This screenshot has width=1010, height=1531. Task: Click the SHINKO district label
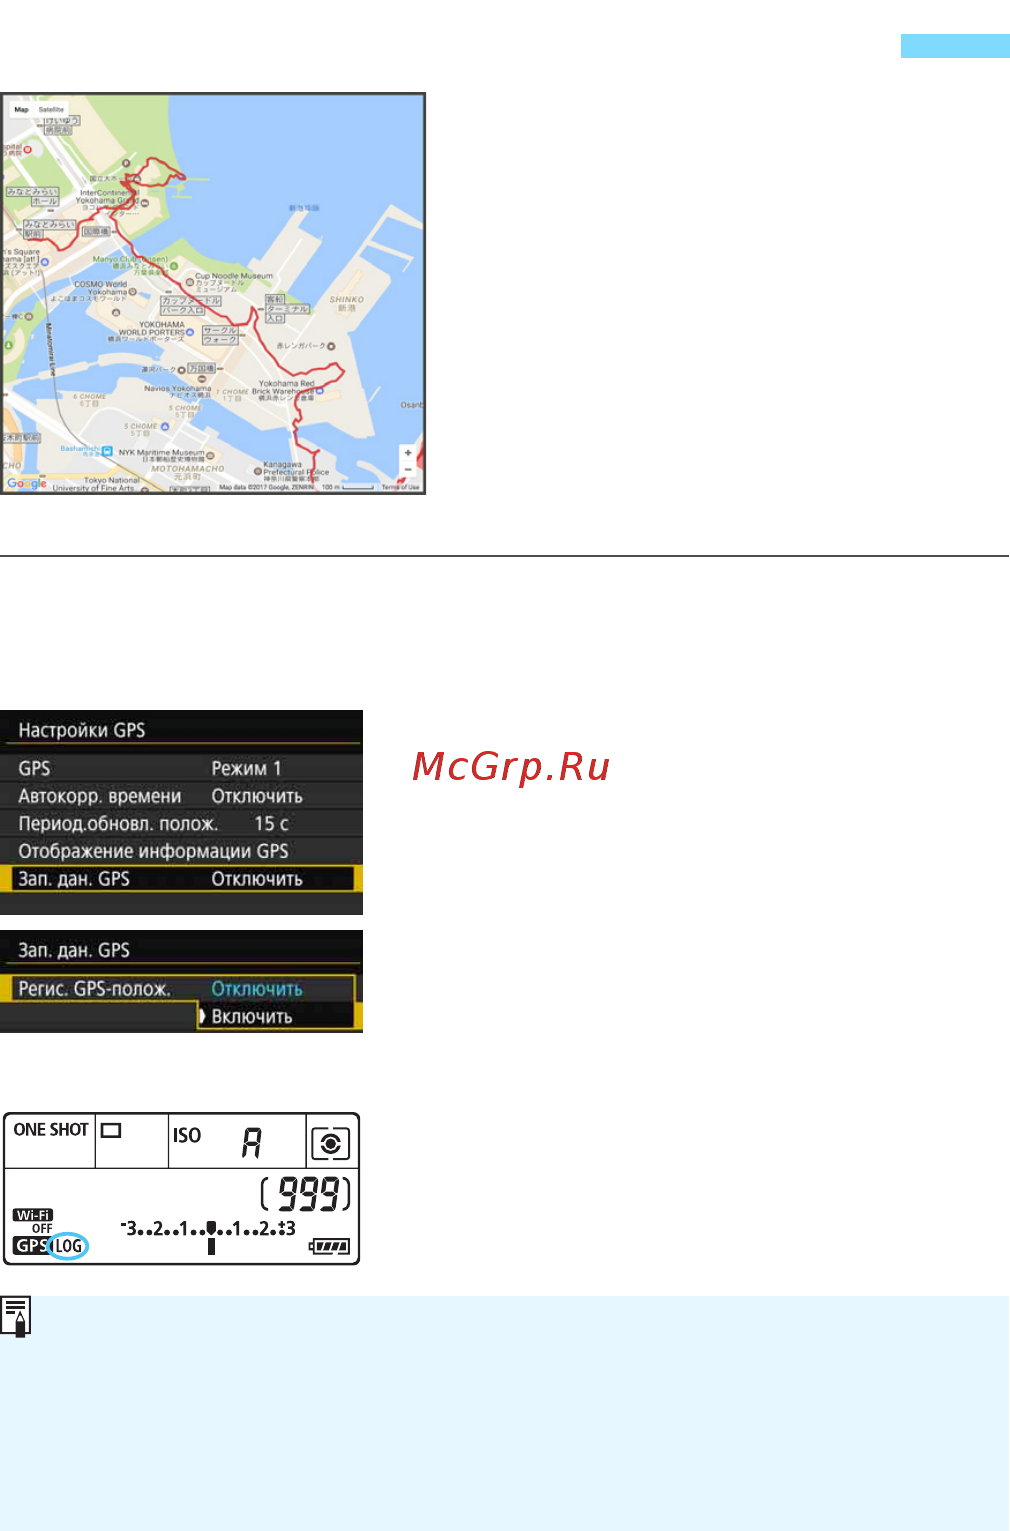(x=347, y=299)
